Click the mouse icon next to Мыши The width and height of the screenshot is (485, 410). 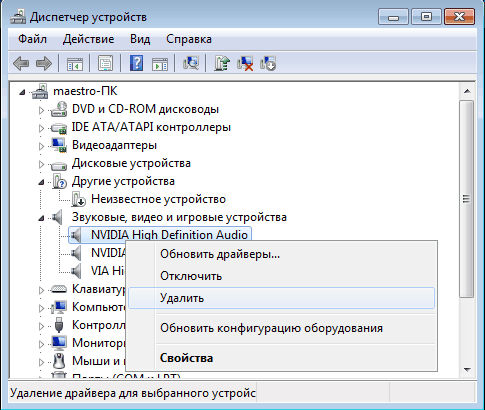pyautogui.click(x=59, y=361)
